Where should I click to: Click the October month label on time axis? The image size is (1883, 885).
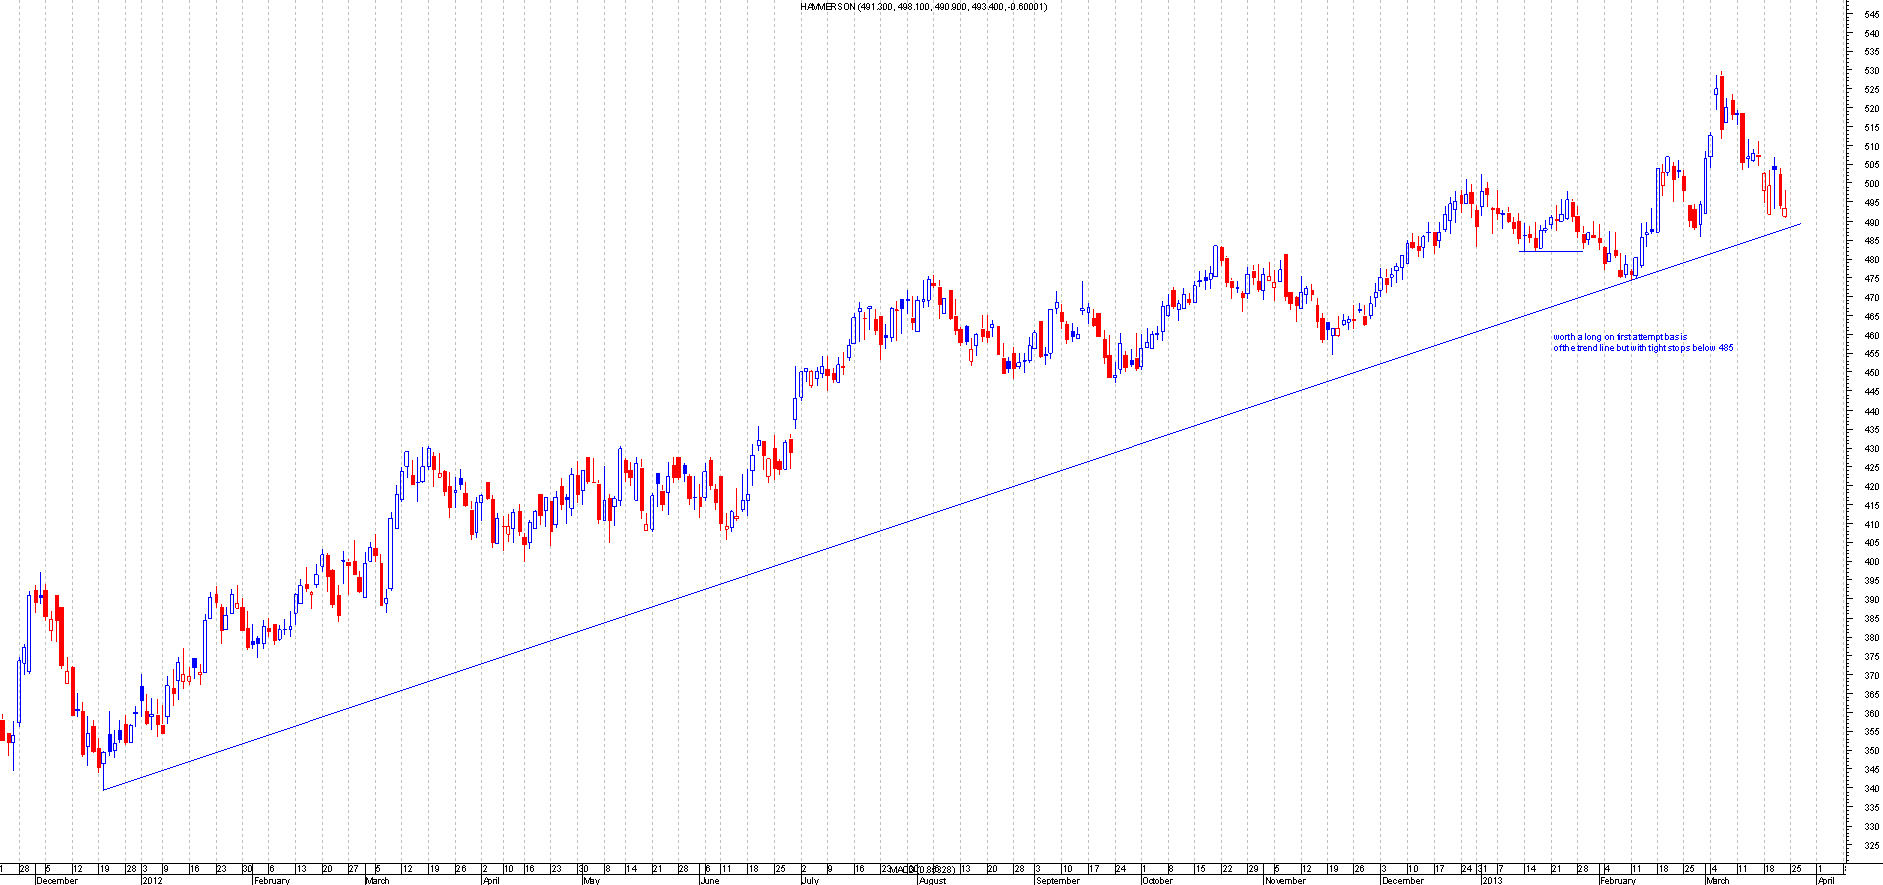click(1157, 880)
